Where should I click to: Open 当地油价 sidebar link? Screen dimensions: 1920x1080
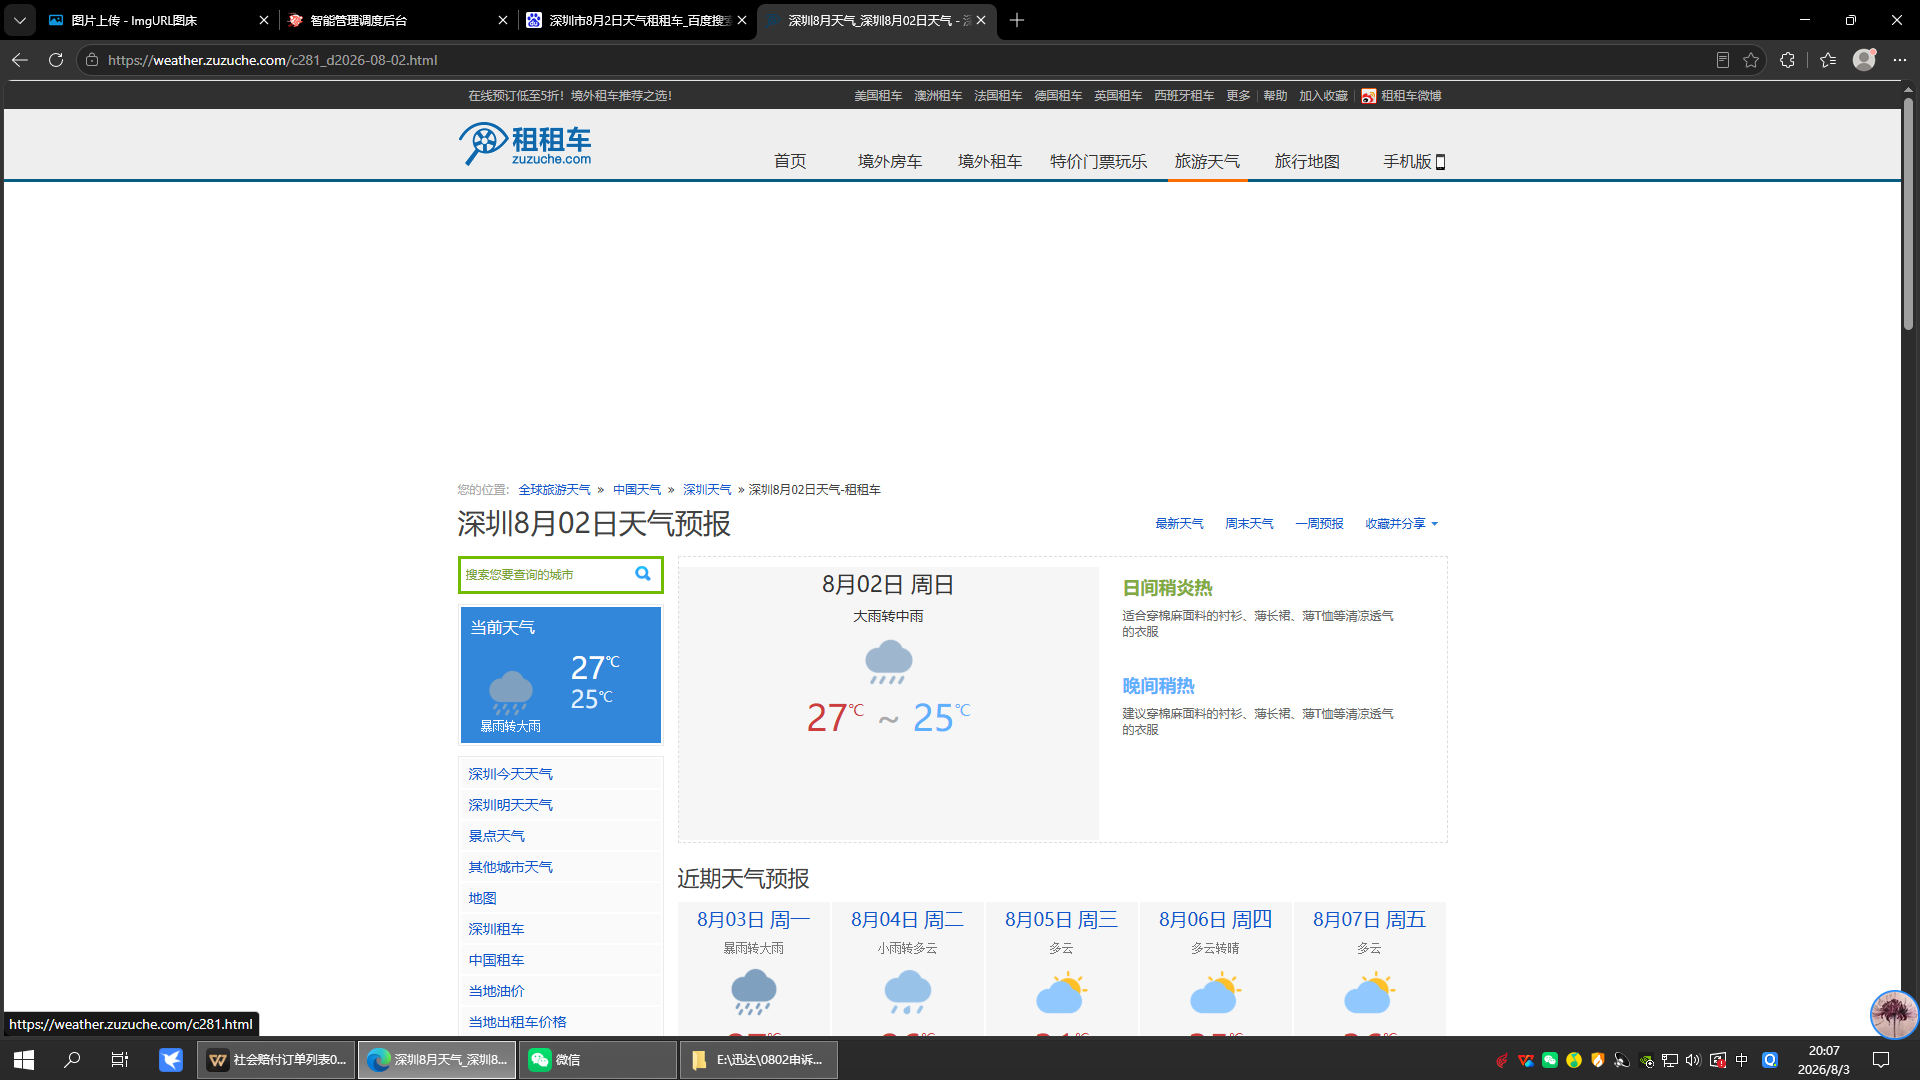(496, 991)
